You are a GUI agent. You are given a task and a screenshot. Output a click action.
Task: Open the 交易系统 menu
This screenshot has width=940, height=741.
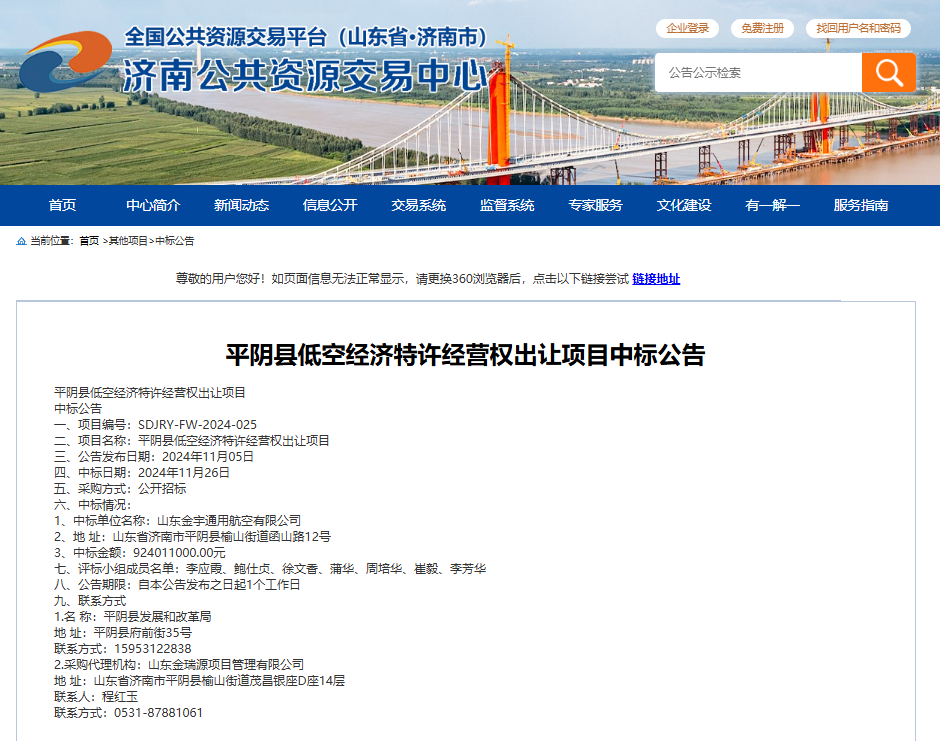pyautogui.click(x=419, y=205)
